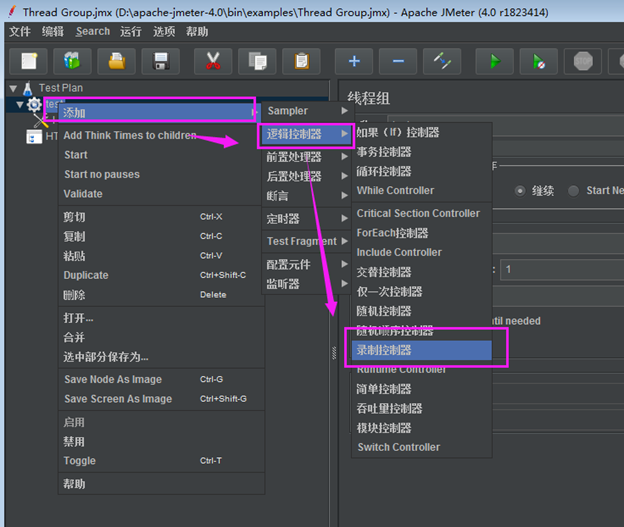Expand the 定时器 submenu
Image resolution: width=624 pixels, height=527 pixels.
[x=306, y=219]
